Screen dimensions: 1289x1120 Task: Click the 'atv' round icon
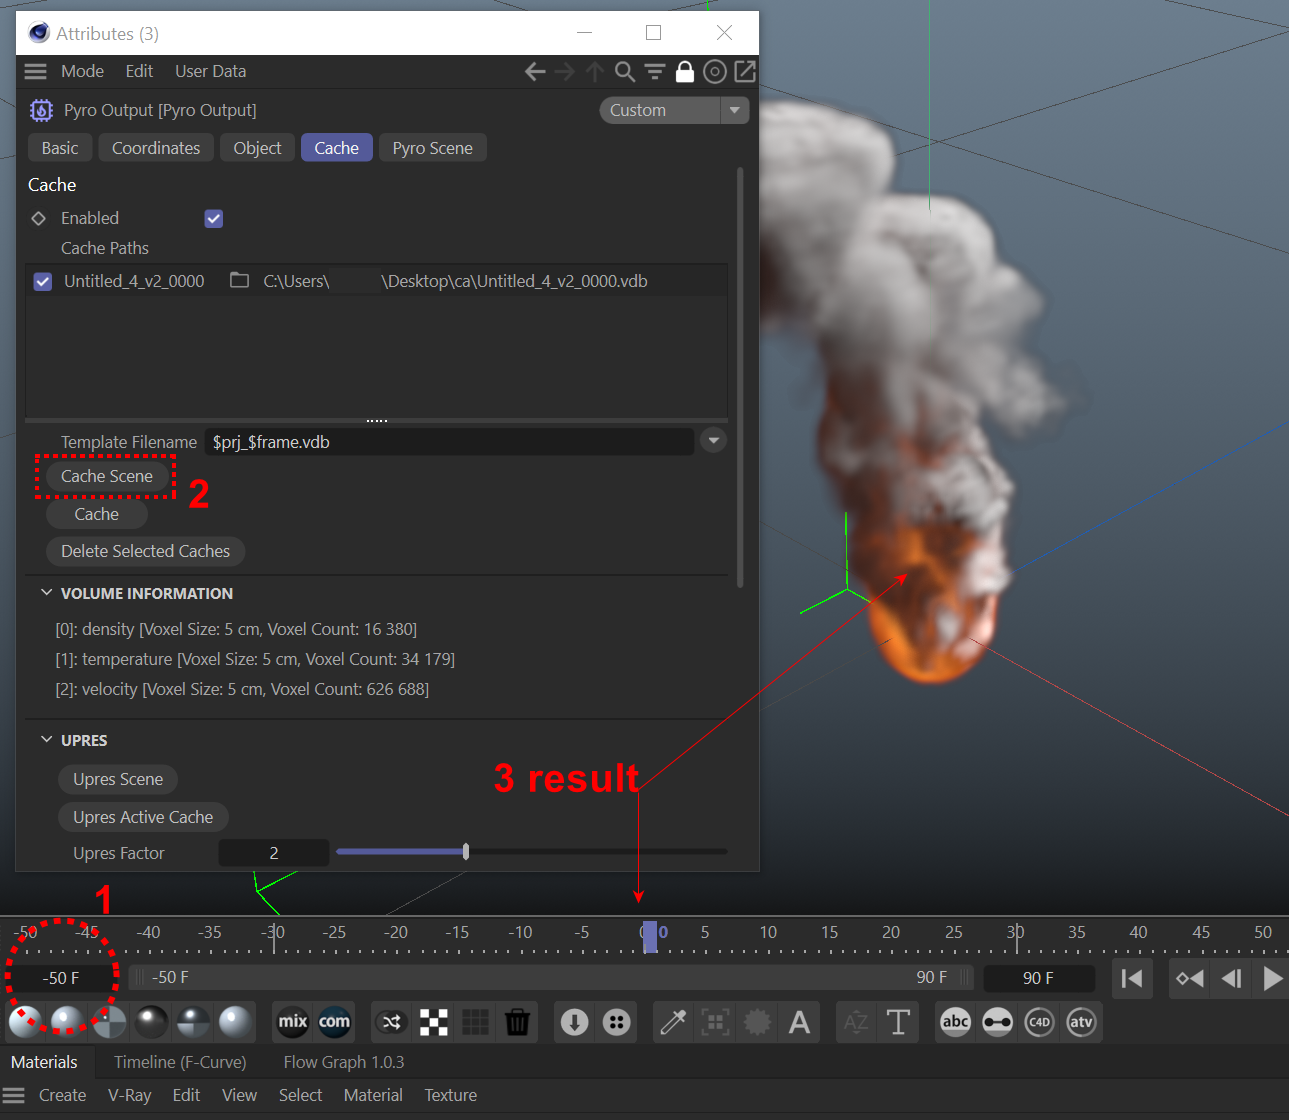1081,1022
